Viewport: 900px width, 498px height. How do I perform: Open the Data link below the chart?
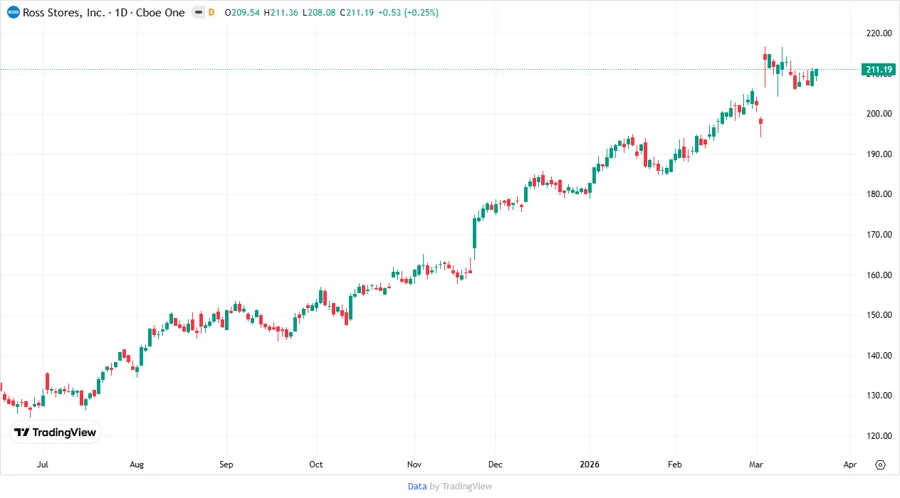(x=417, y=486)
